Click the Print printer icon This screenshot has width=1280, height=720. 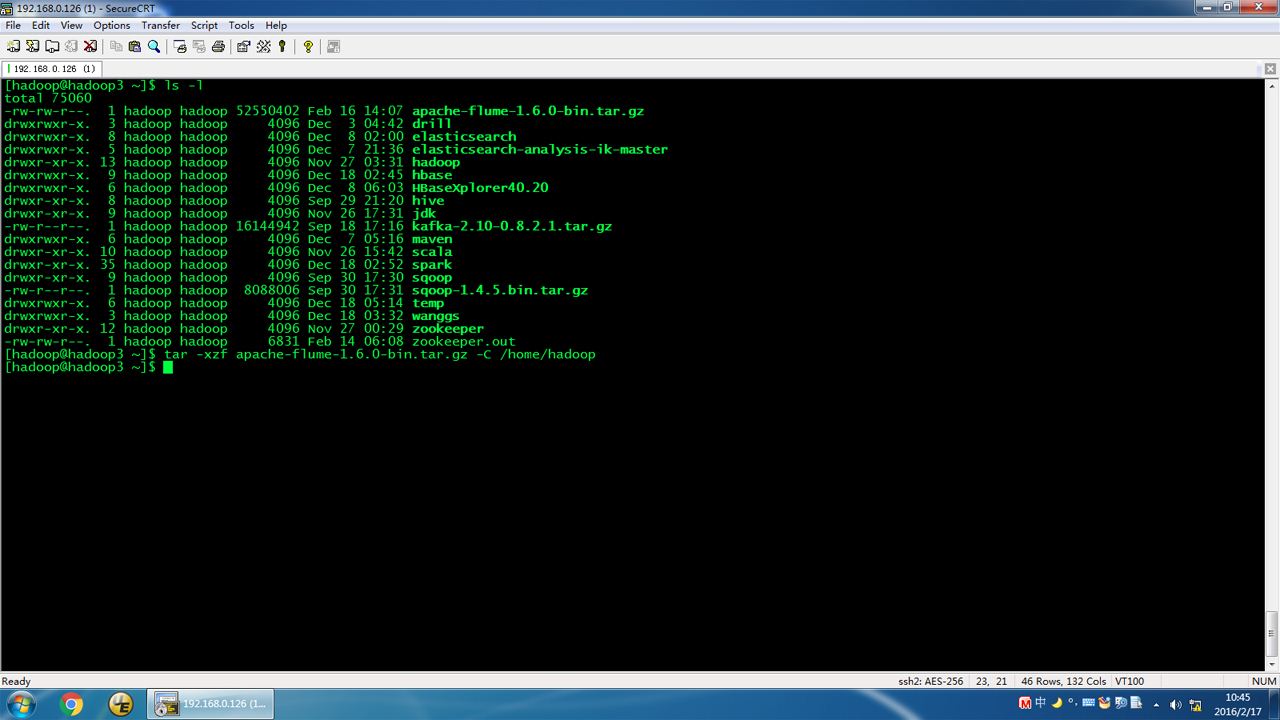218,46
